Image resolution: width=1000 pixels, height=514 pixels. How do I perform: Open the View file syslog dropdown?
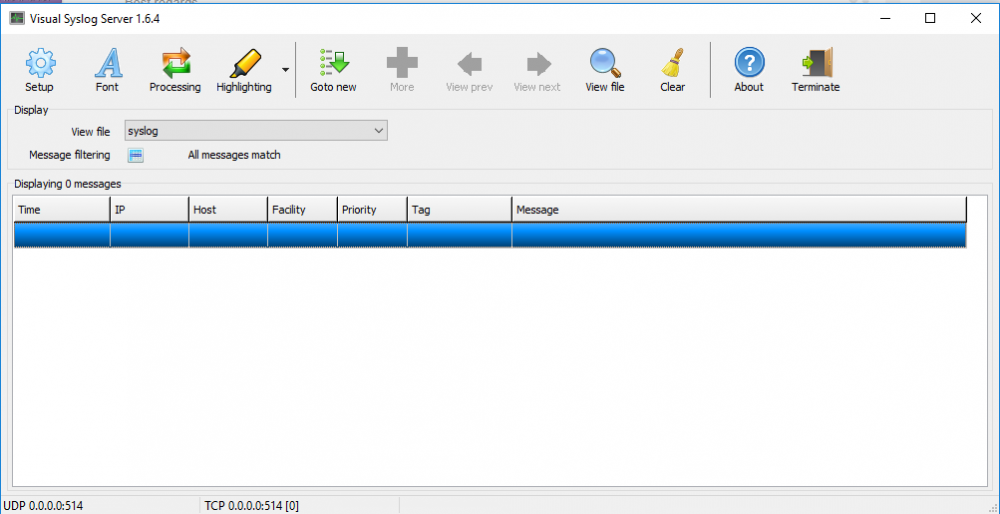tap(256, 131)
